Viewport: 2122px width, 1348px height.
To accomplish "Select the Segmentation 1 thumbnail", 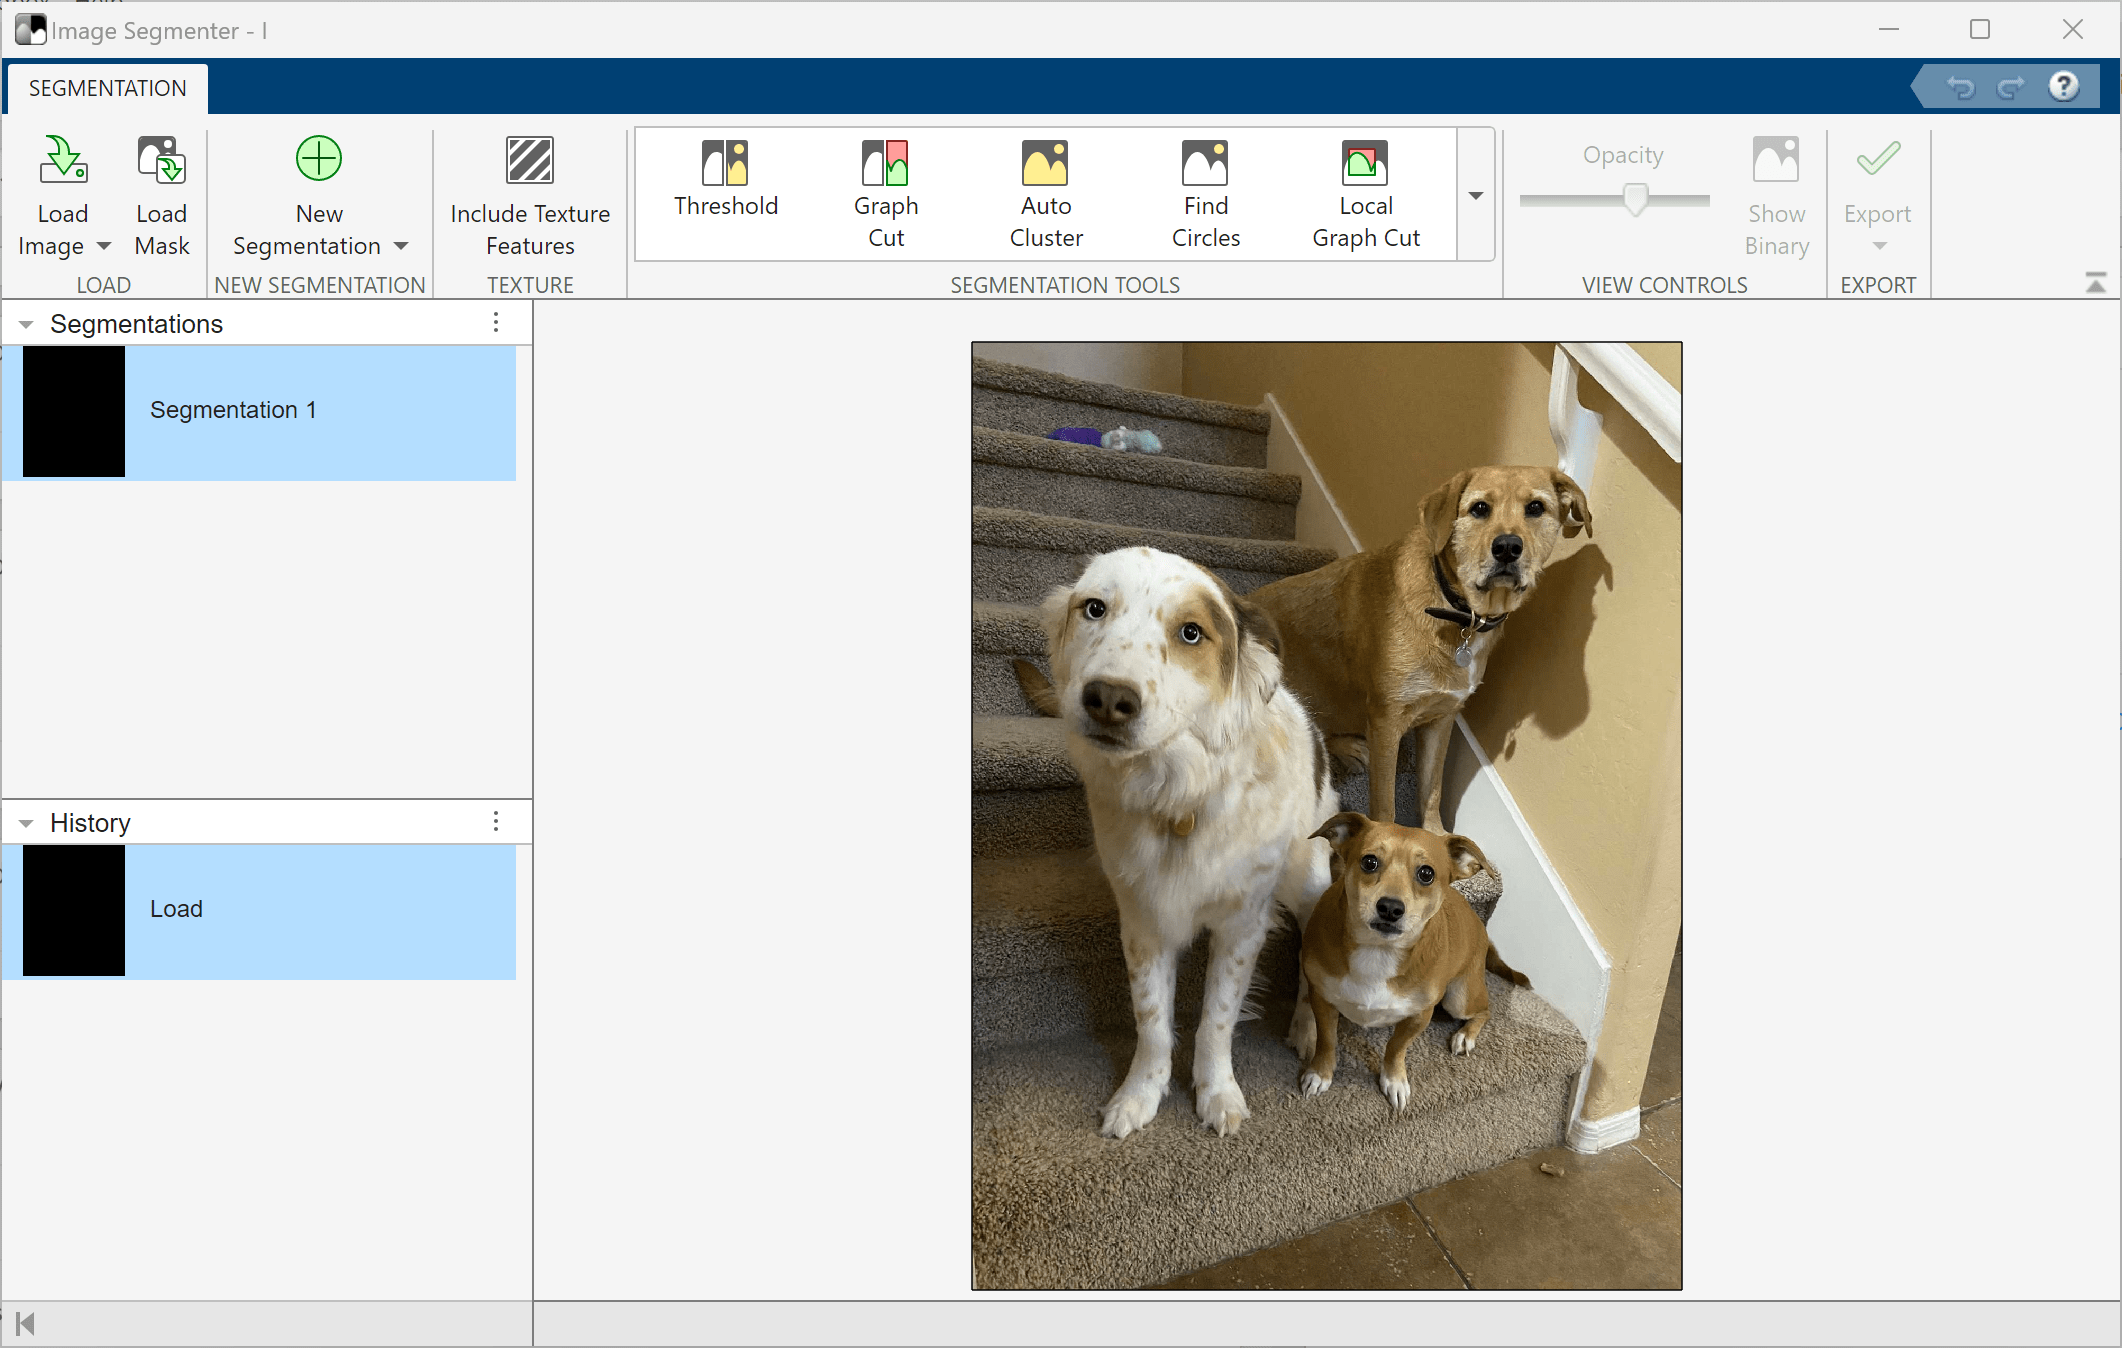I will point(74,411).
